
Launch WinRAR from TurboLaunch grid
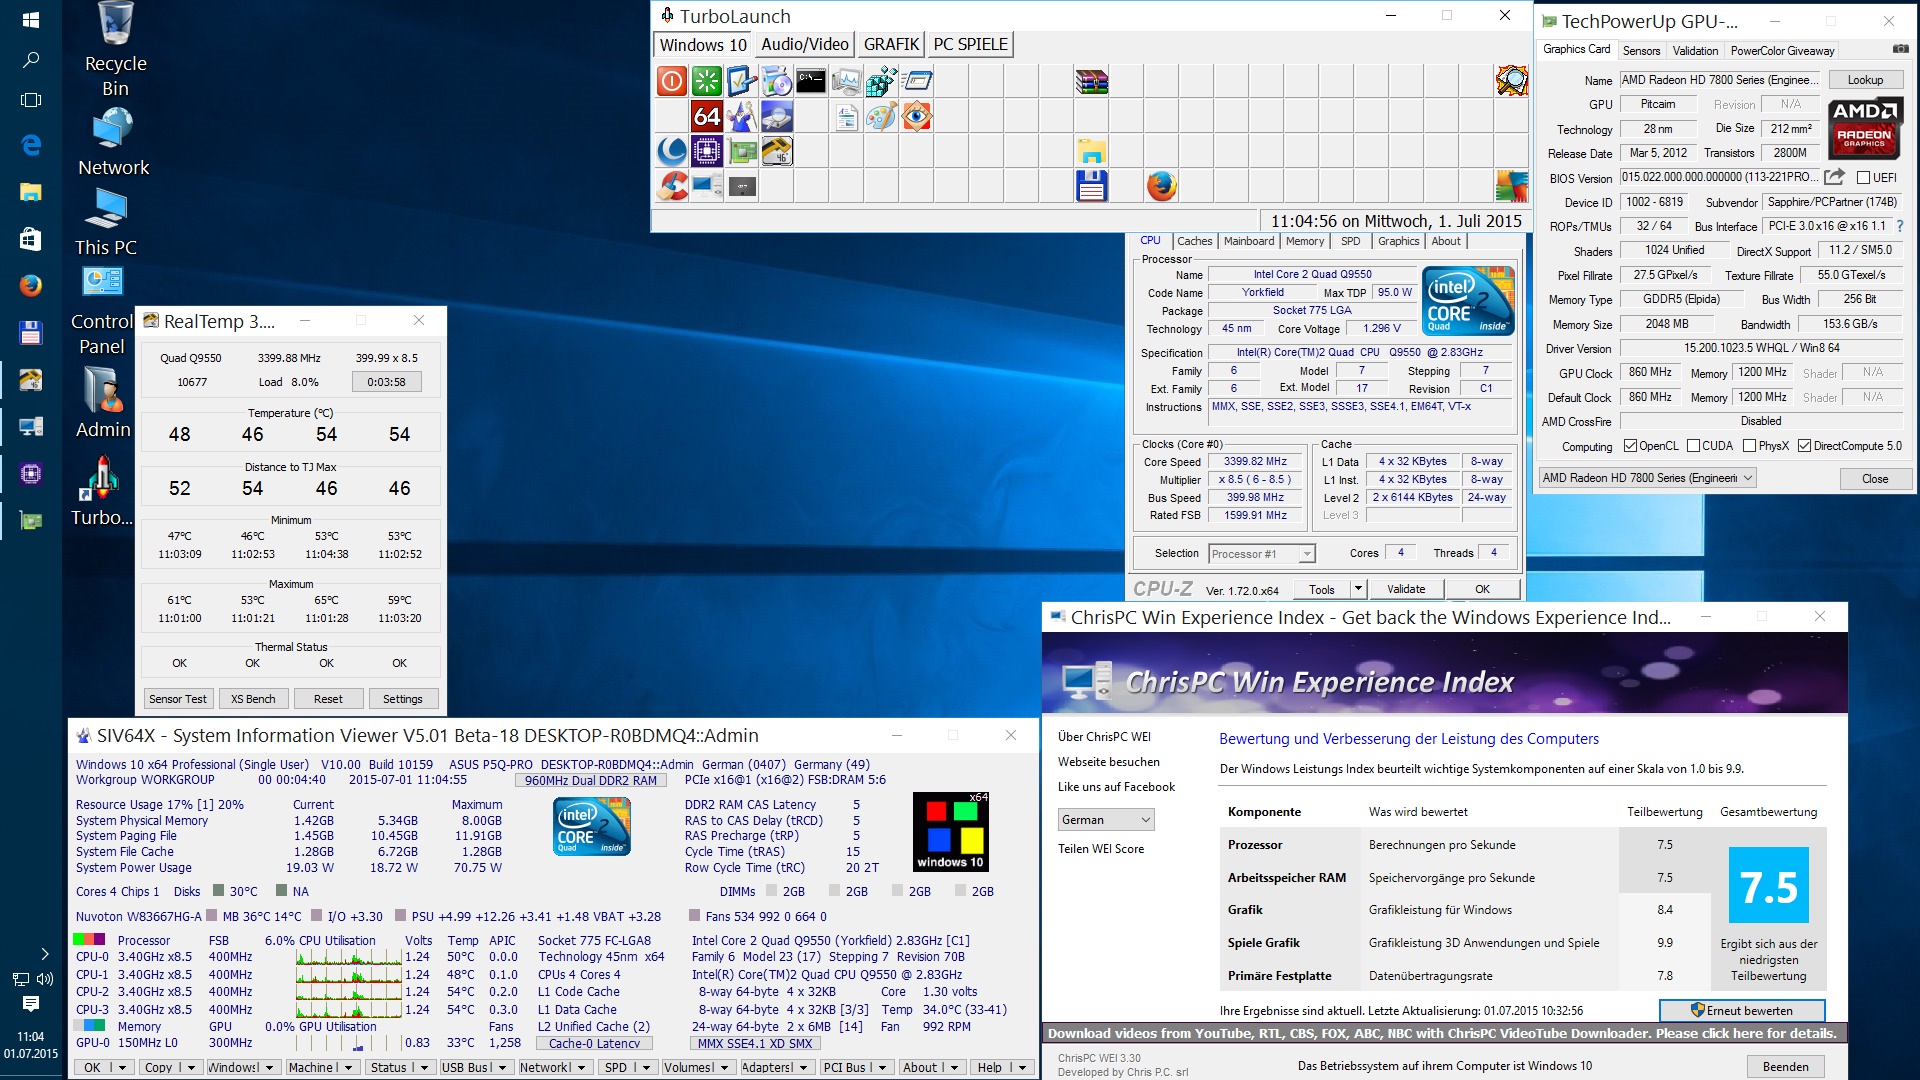[1091, 81]
